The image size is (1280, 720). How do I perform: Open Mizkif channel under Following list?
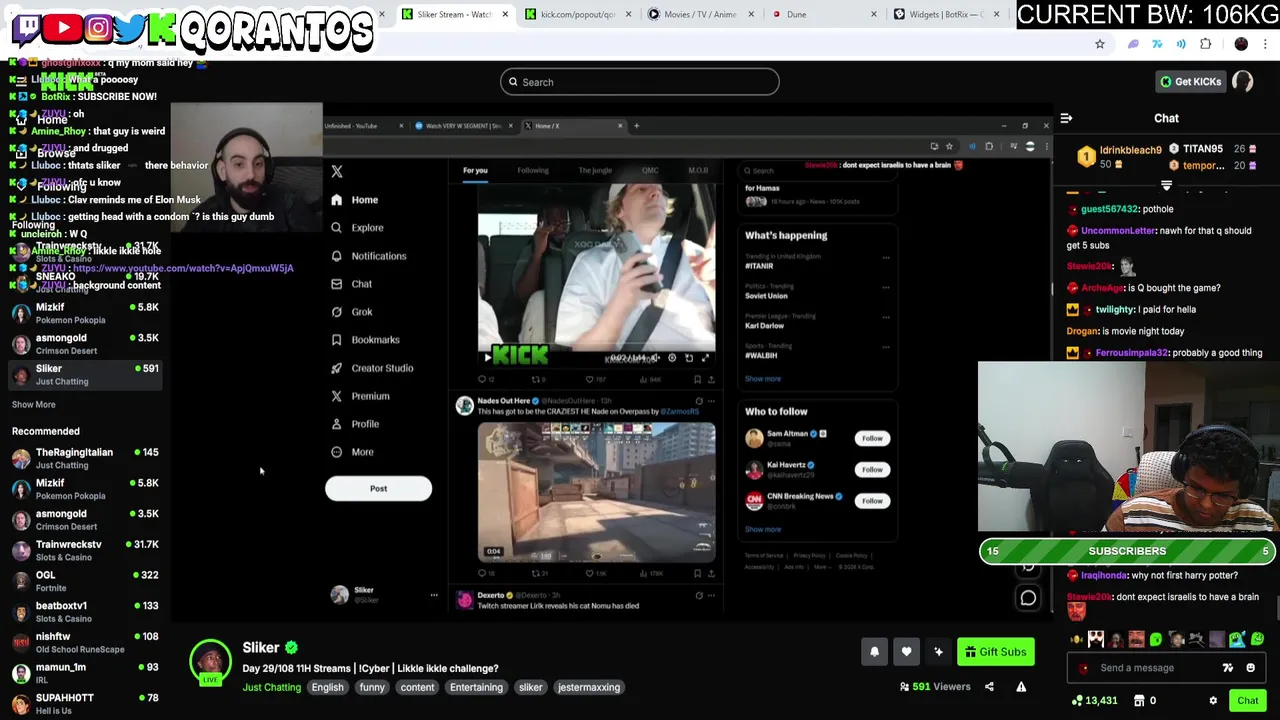(85, 313)
